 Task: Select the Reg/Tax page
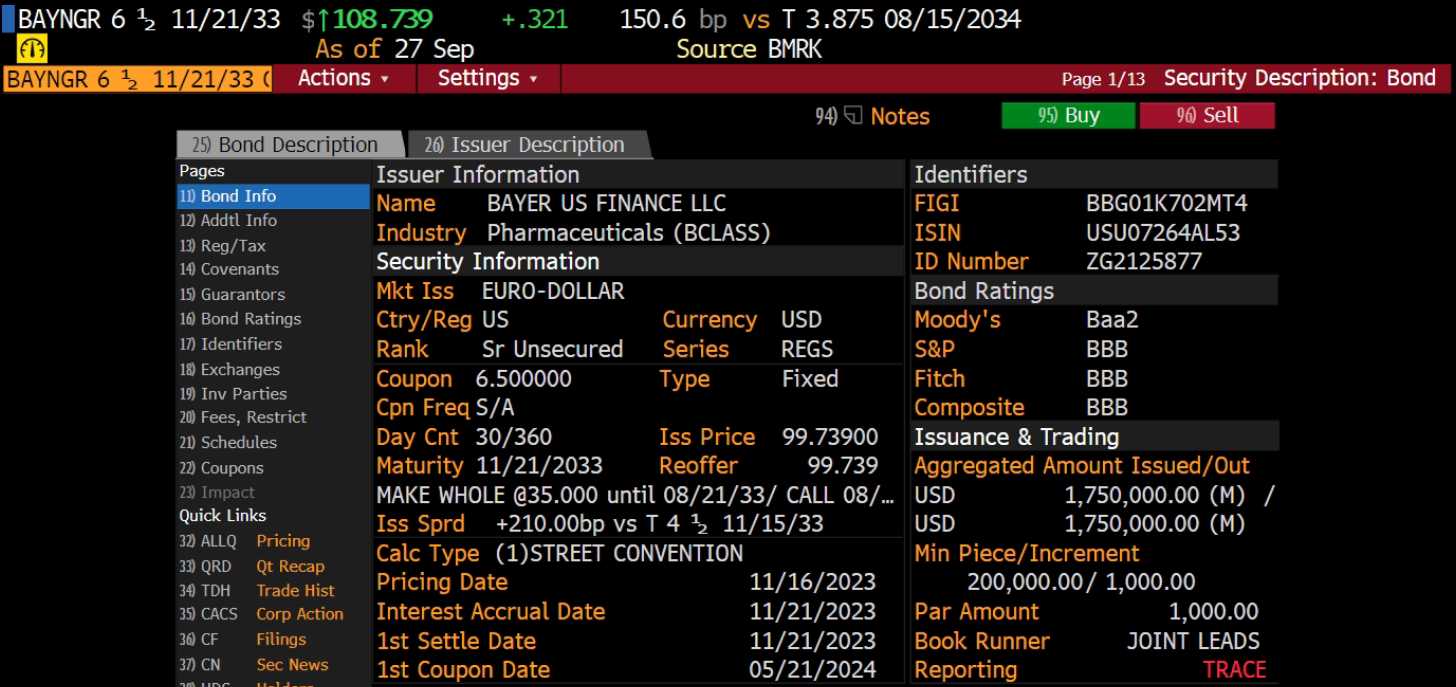[273, 245]
